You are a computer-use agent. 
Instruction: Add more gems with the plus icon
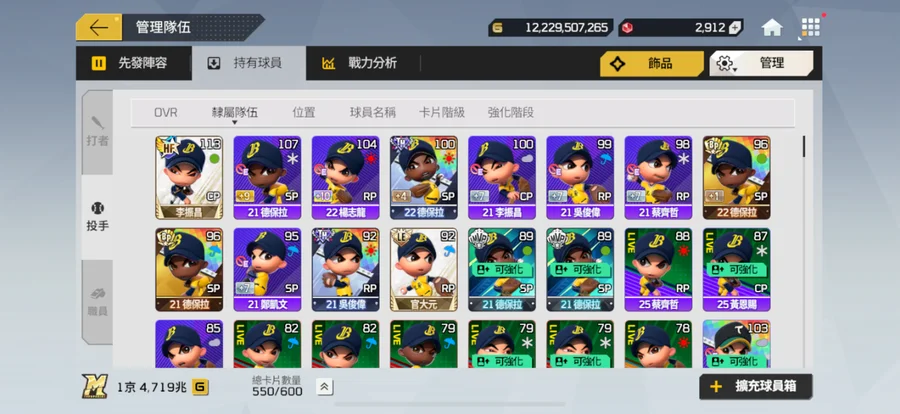pyautogui.click(x=735, y=28)
